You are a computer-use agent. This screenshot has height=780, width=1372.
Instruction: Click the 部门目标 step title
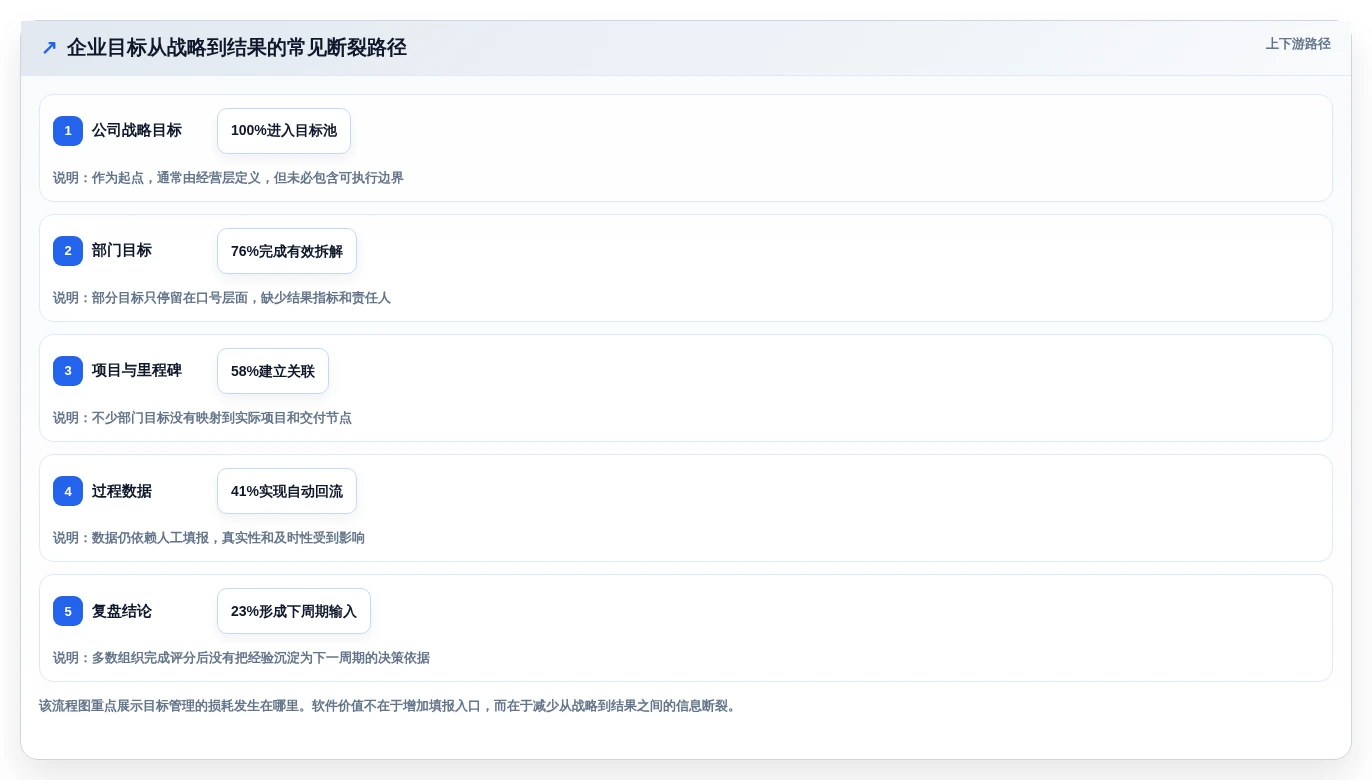(x=122, y=251)
